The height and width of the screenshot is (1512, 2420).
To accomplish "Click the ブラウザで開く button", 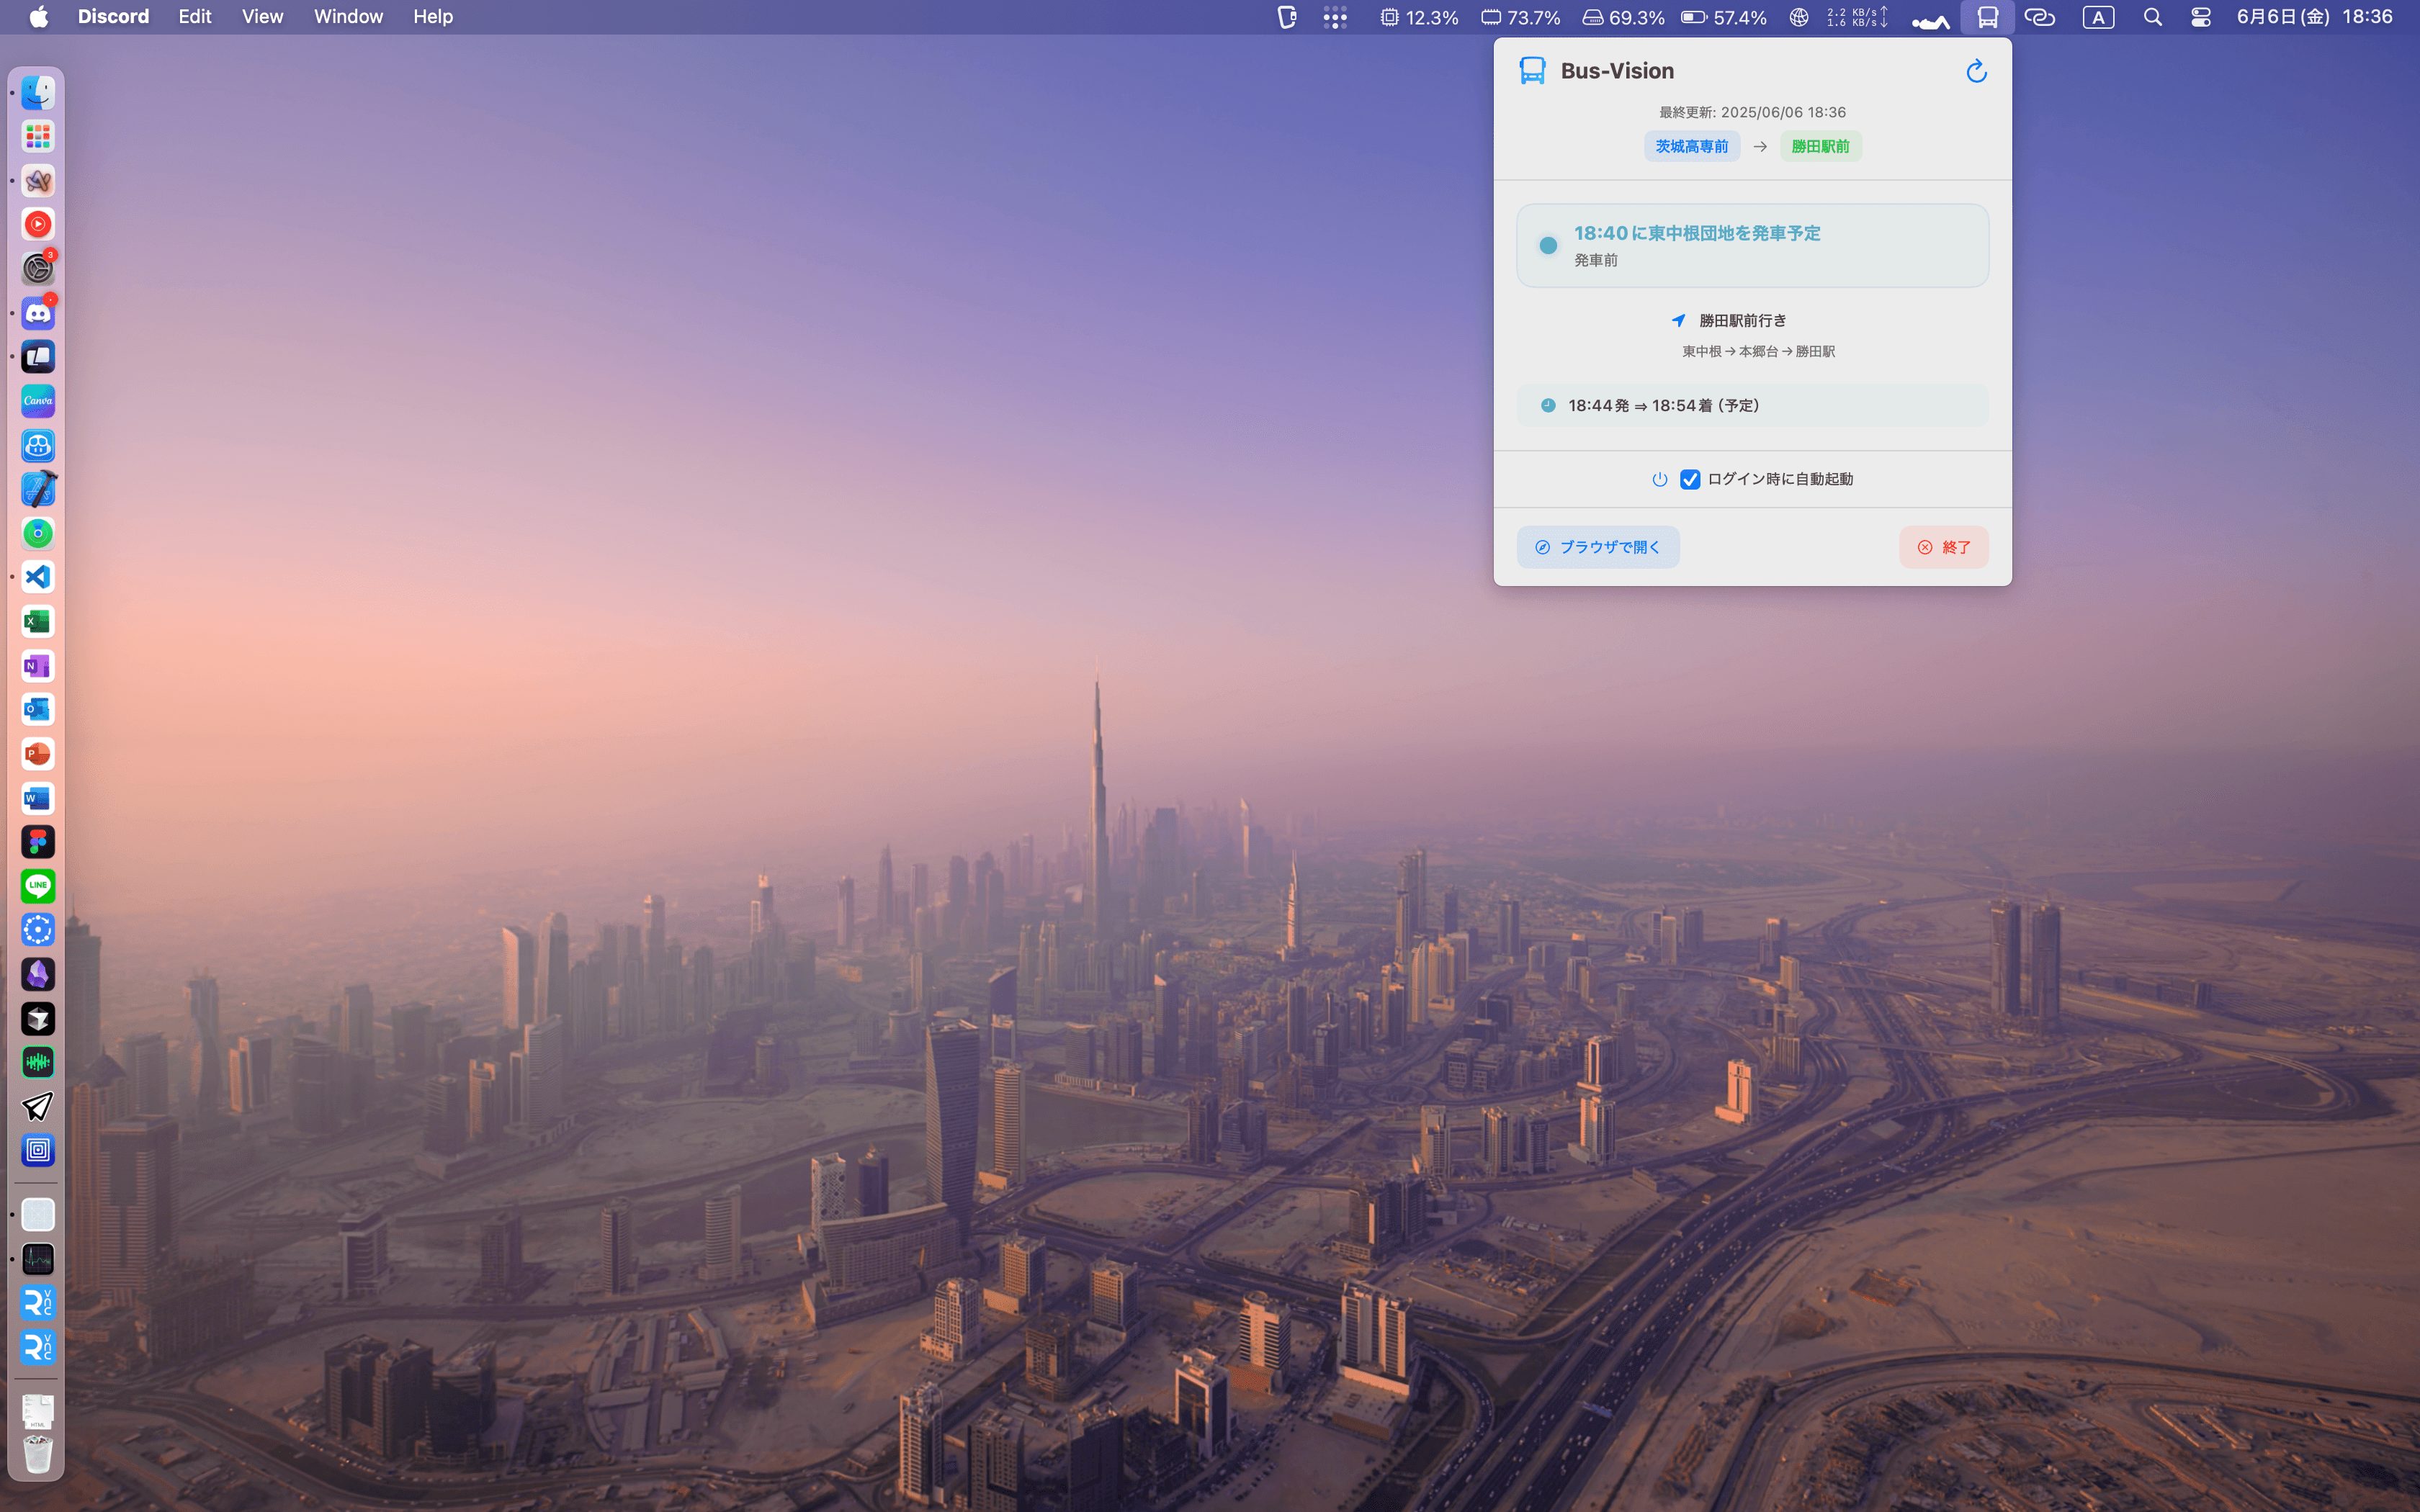I will pos(1597,547).
